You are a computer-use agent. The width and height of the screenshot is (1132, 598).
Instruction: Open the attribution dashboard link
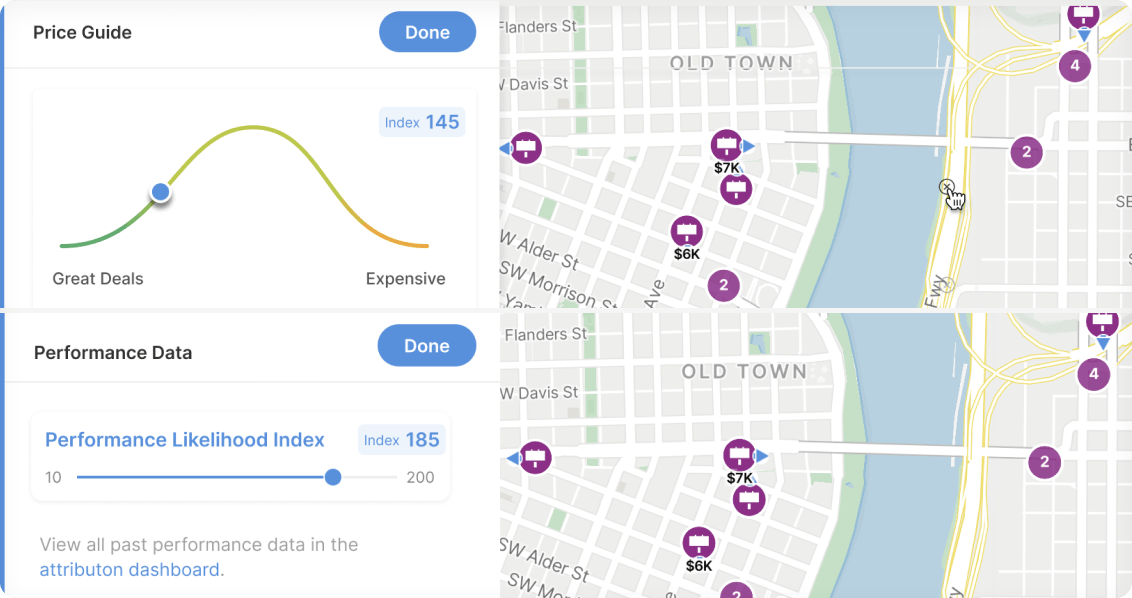(x=131, y=570)
